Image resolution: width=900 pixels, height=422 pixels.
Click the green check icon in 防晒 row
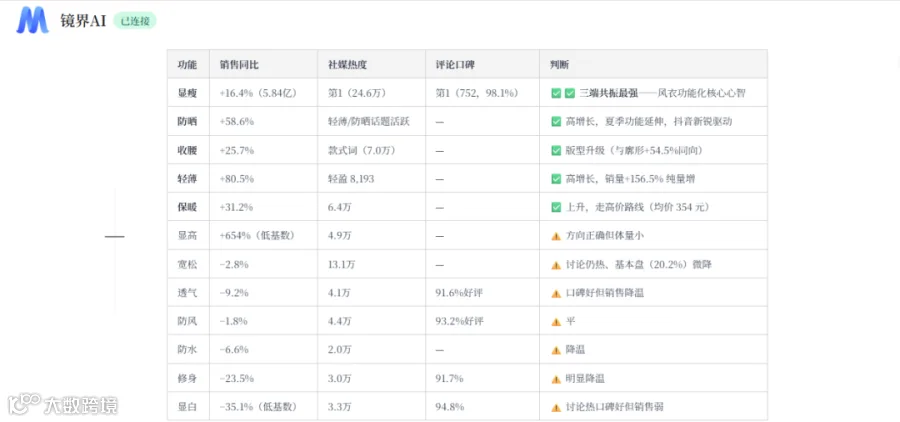[556, 122]
